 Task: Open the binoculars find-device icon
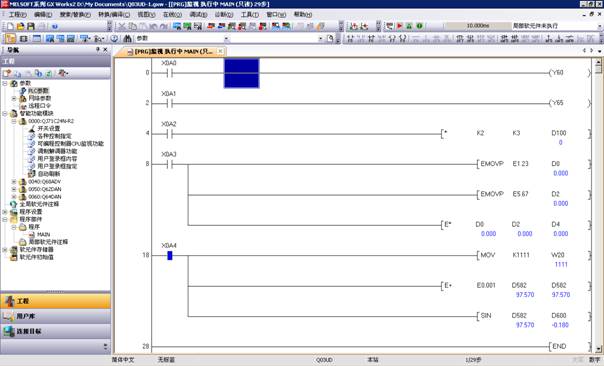(x=127, y=39)
